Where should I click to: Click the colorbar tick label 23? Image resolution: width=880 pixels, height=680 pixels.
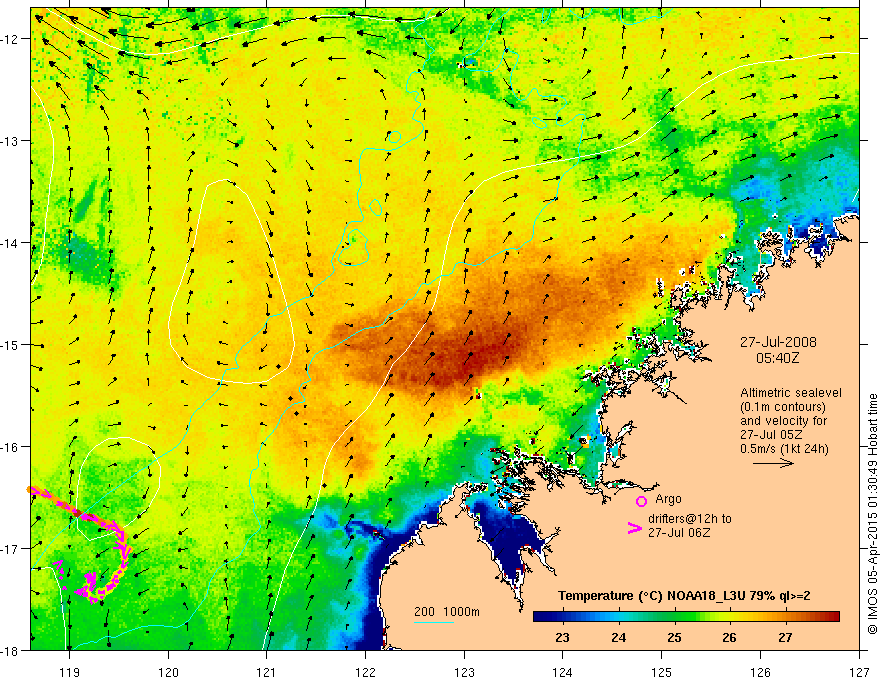[x=562, y=637]
